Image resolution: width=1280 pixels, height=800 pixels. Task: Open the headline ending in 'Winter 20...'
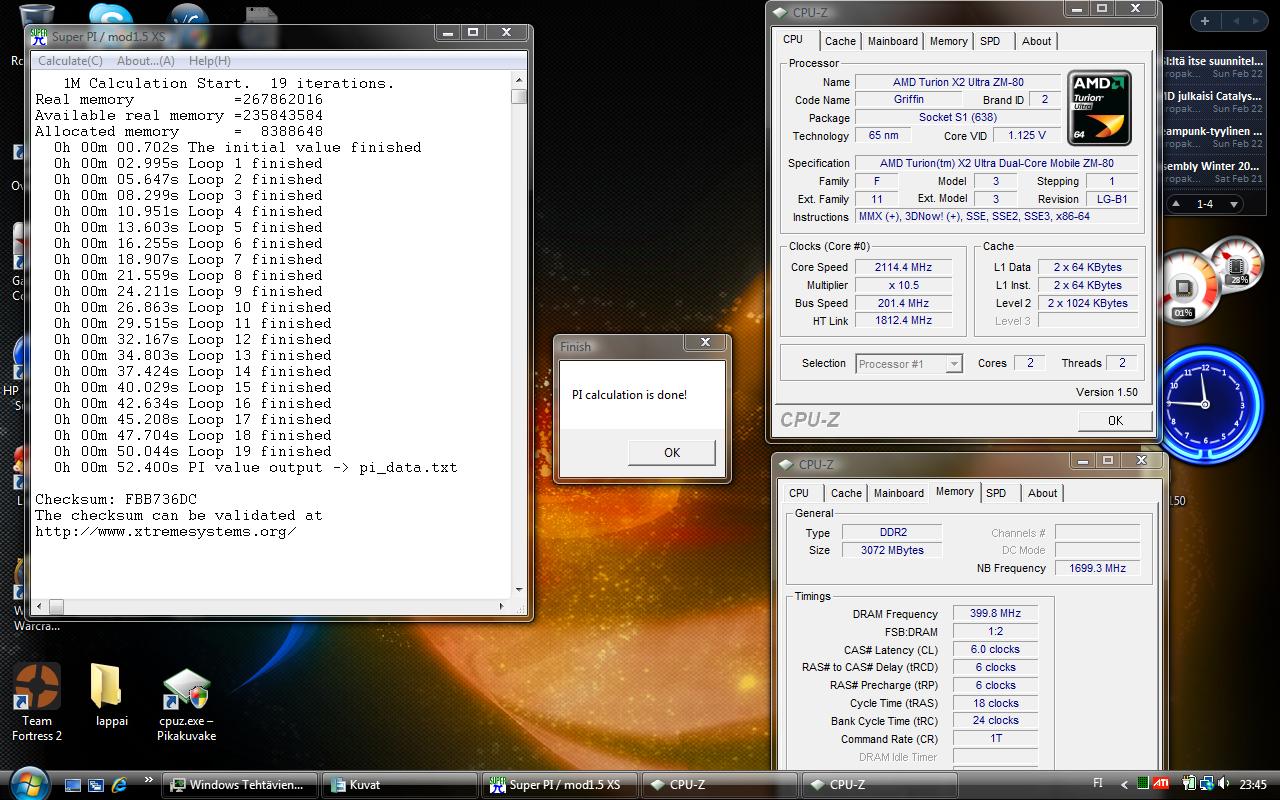click(x=1213, y=166)
